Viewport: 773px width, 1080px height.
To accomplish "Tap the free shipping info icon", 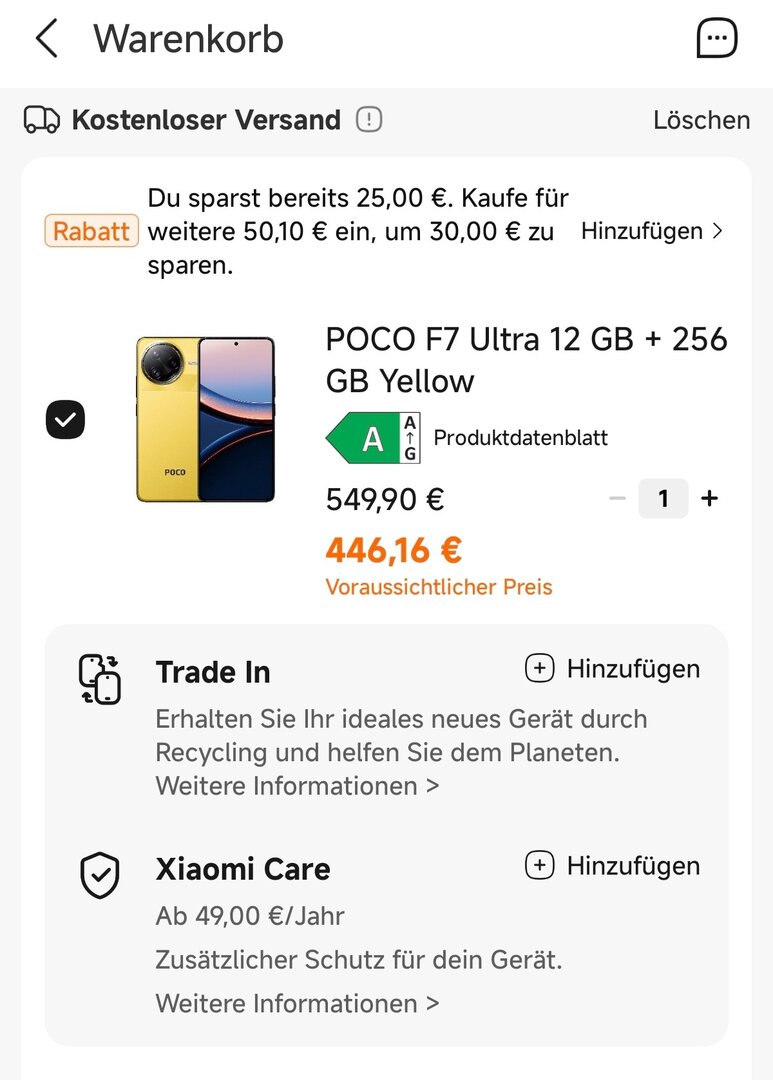I will 369,120.
